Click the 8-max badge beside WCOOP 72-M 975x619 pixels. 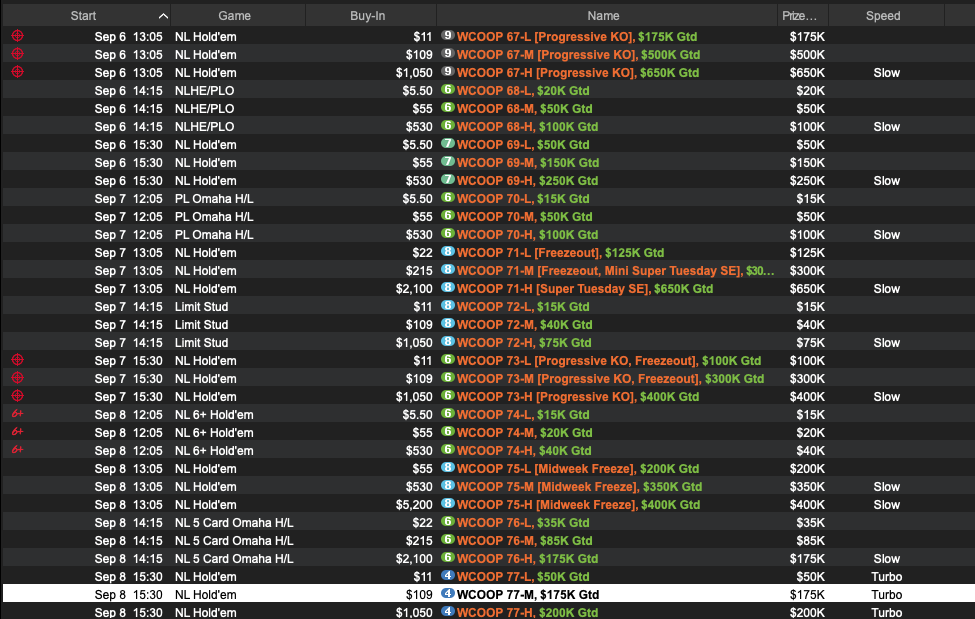pos(448,324)
